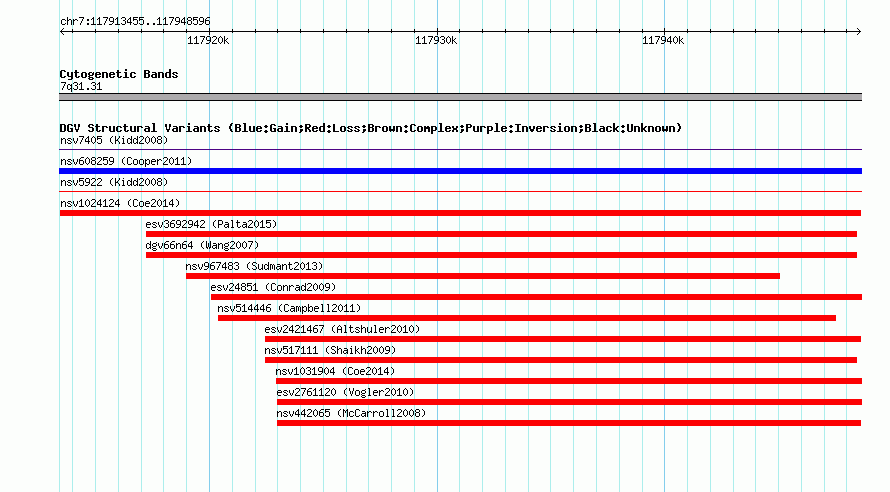Open the nsv608259 (Cooper2011) label
Image resolution: width=890 pixels, height=492 pixels.
point(126,161)
